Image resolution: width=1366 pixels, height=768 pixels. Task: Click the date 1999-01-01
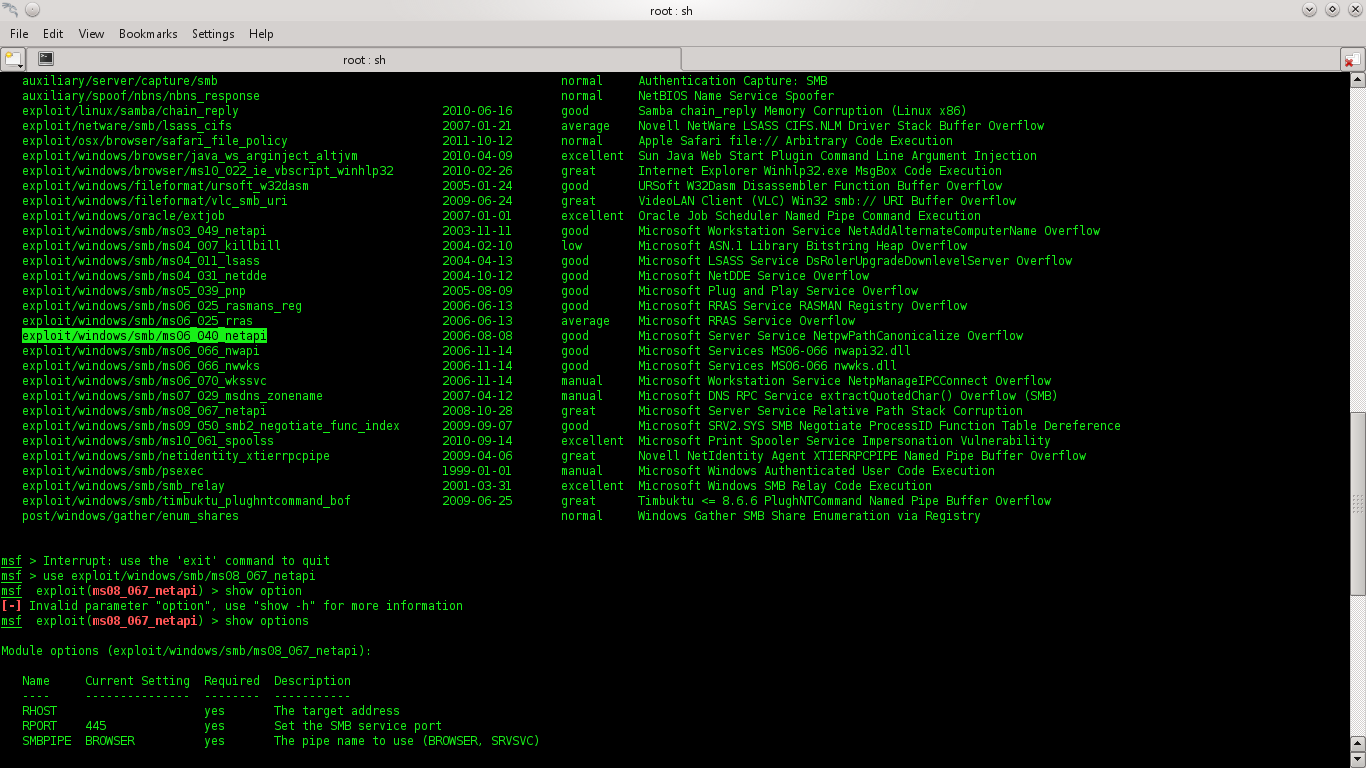pos(477,471)
